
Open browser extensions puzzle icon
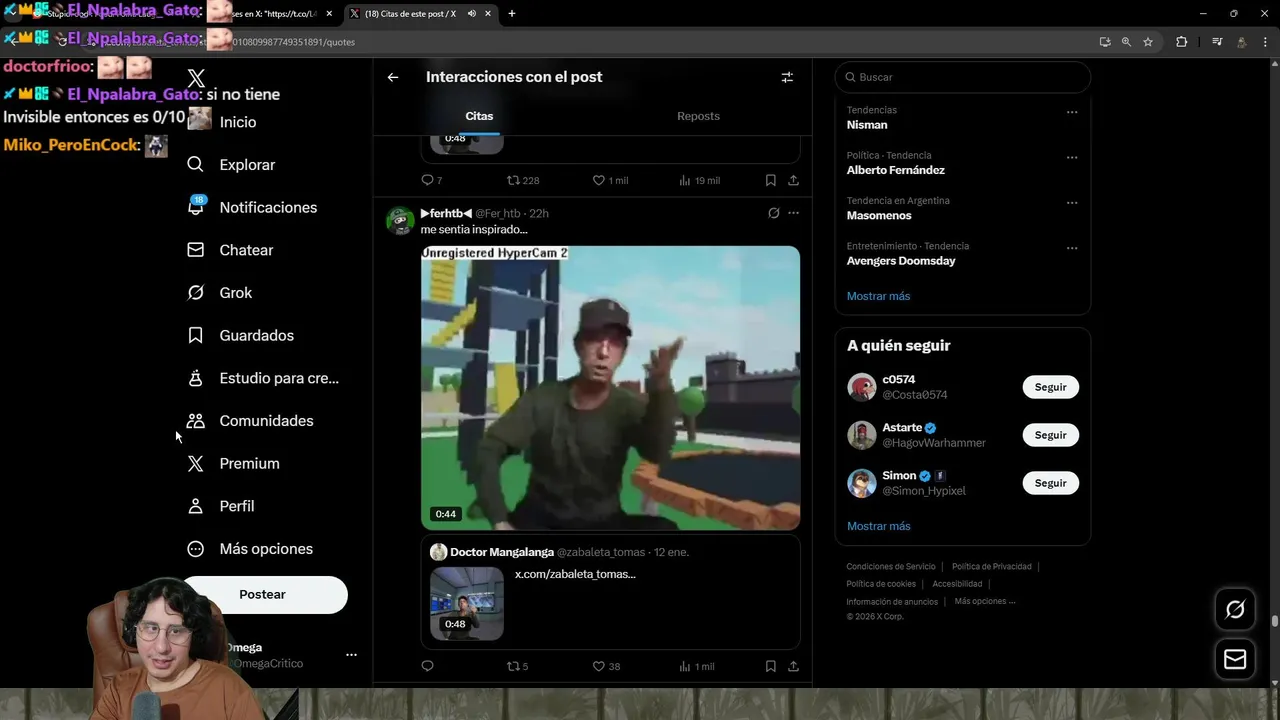pos(1182,42)
